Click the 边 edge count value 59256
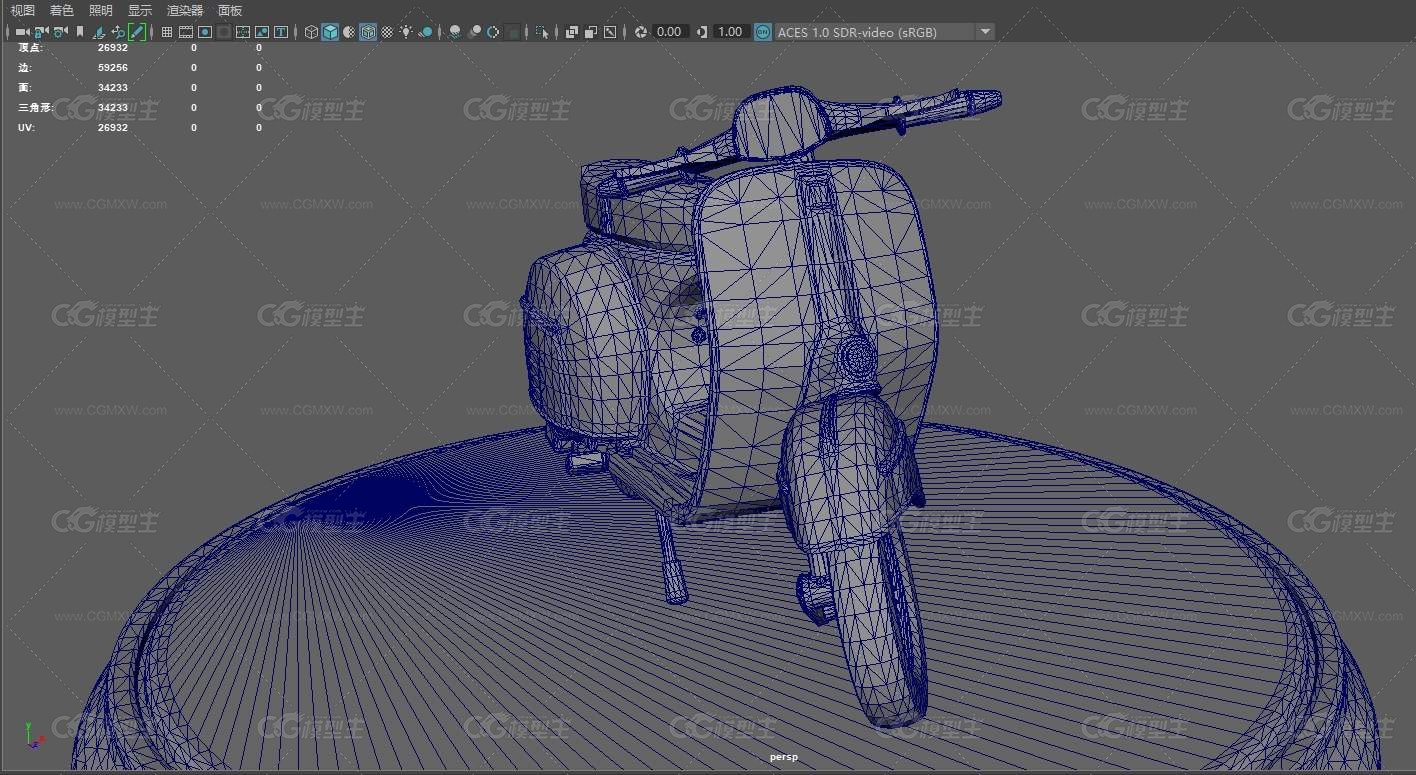The image size is (1416, 775). click(113, 68)
